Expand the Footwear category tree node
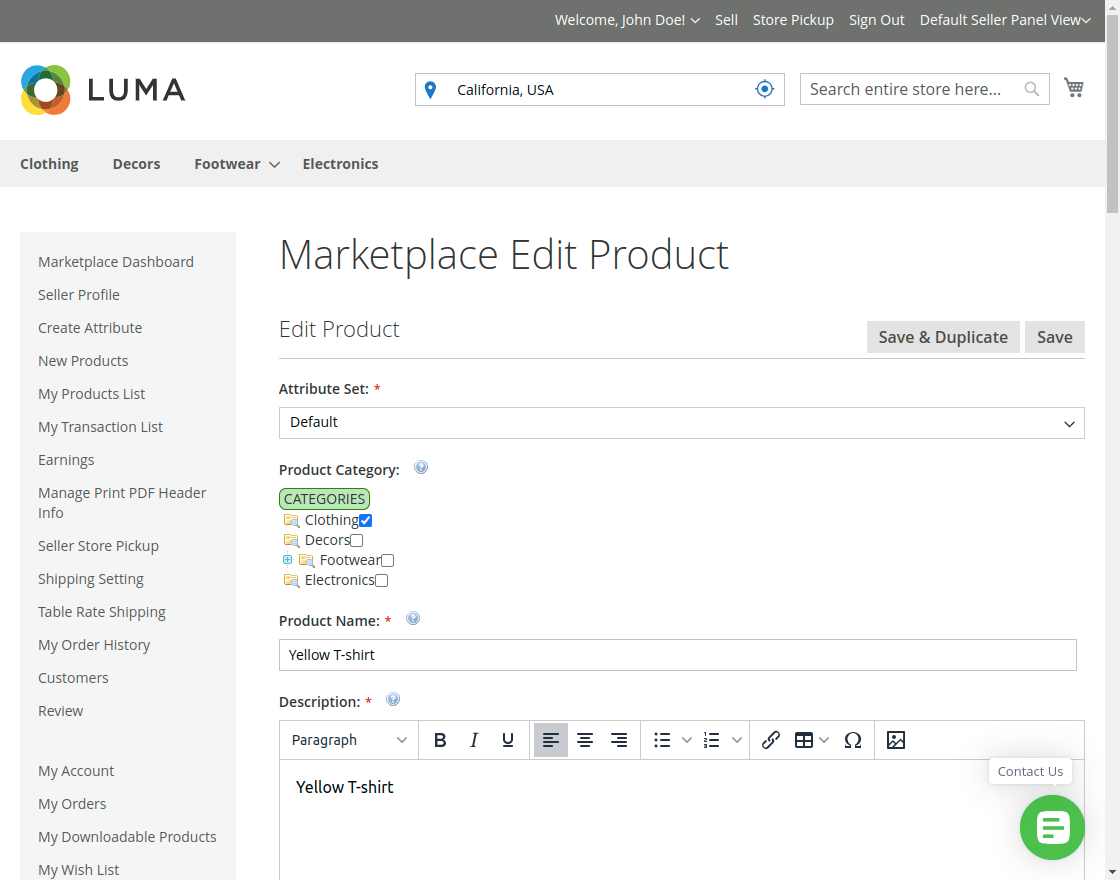 (287, 560)
